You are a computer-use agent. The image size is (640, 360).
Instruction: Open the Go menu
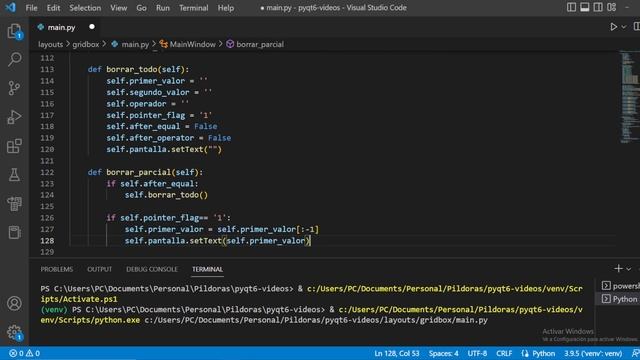[x=141, y=8]
